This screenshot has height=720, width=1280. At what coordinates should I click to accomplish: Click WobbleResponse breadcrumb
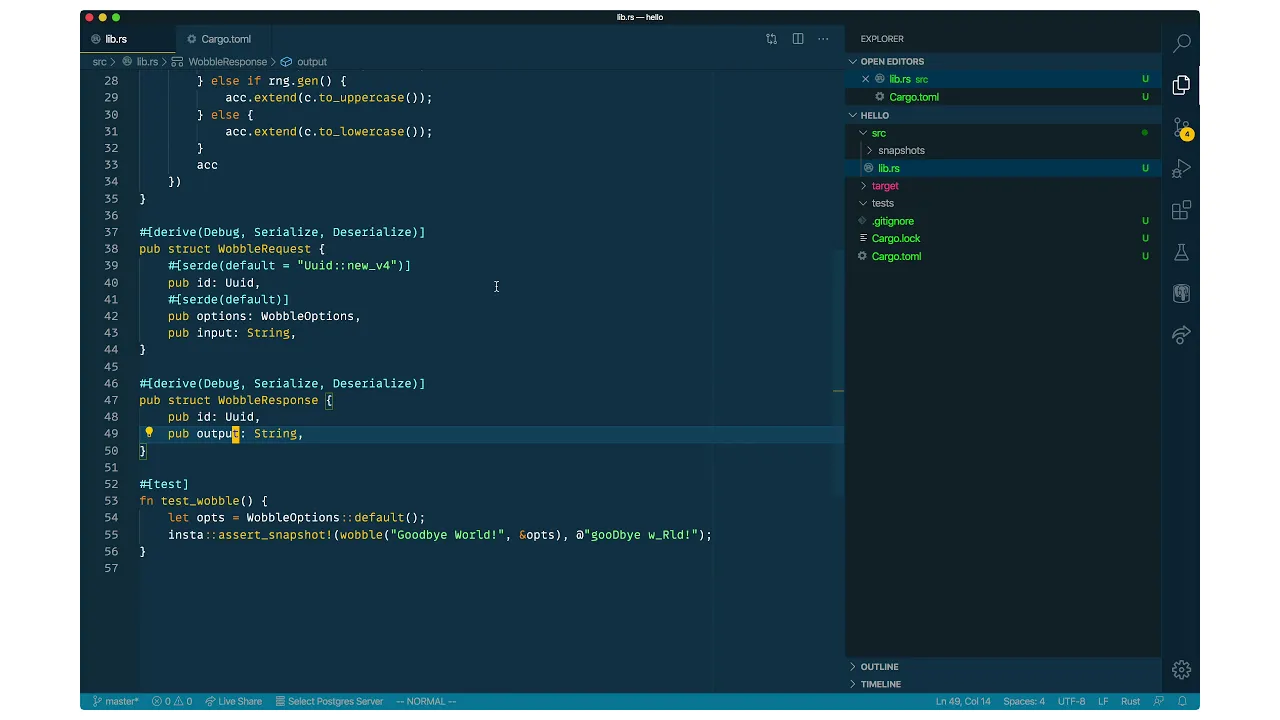click(x=227, y=62)
